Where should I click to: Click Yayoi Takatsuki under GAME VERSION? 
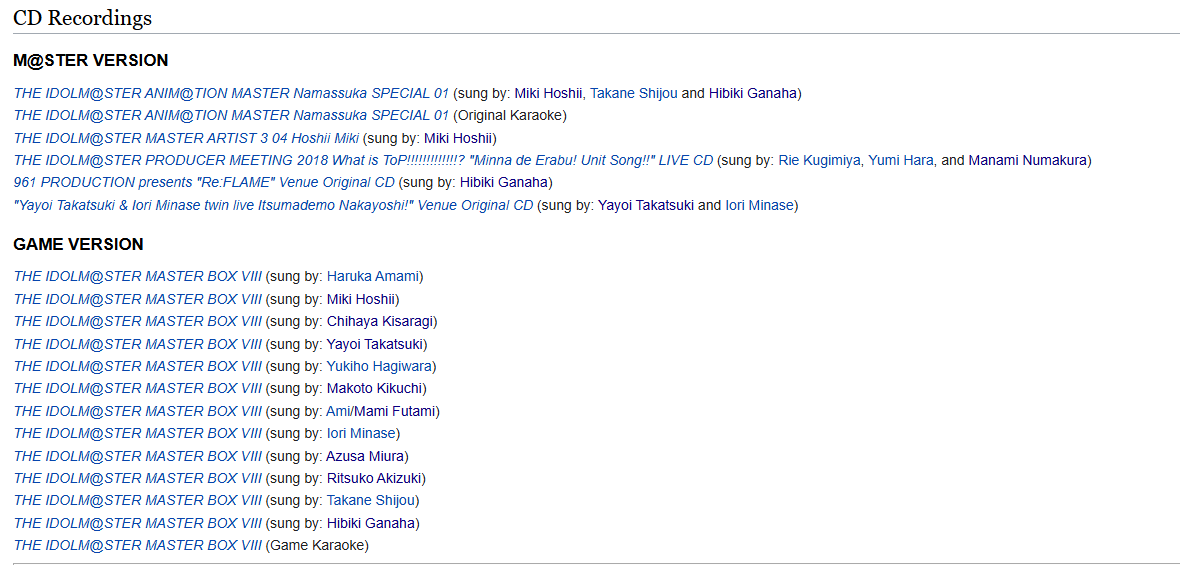375,344
